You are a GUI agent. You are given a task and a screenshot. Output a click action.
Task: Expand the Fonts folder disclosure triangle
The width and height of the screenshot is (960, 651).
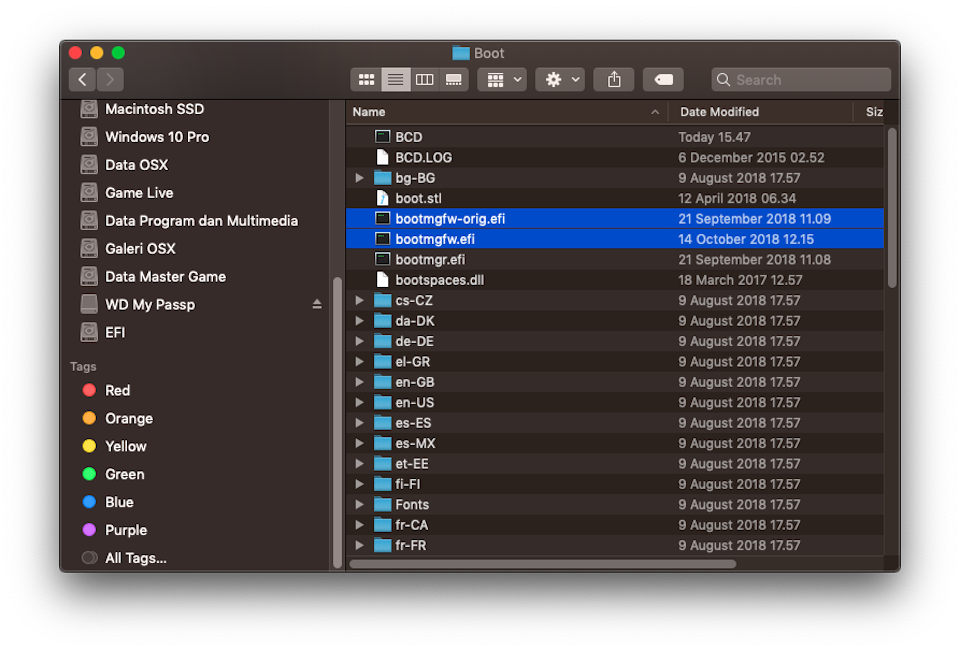pyautogui.click(x=360, y=504)
